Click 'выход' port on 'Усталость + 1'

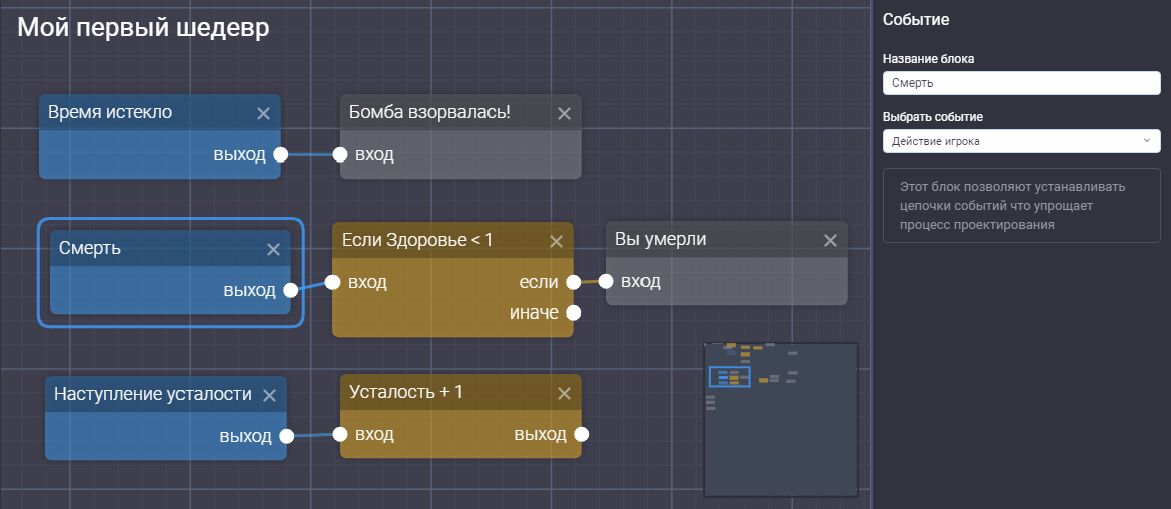(581, 435)
